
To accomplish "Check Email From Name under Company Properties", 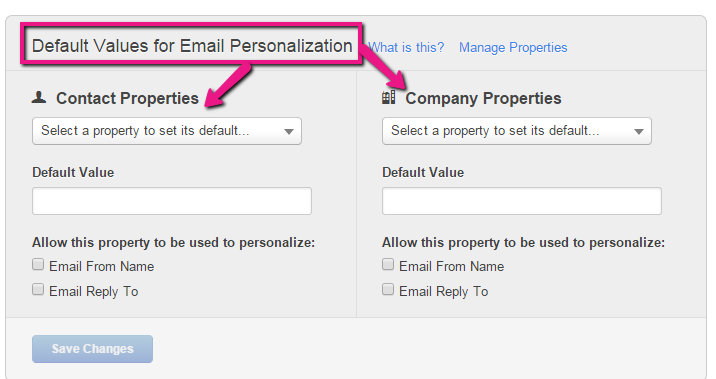I will (x=388, y=264).
